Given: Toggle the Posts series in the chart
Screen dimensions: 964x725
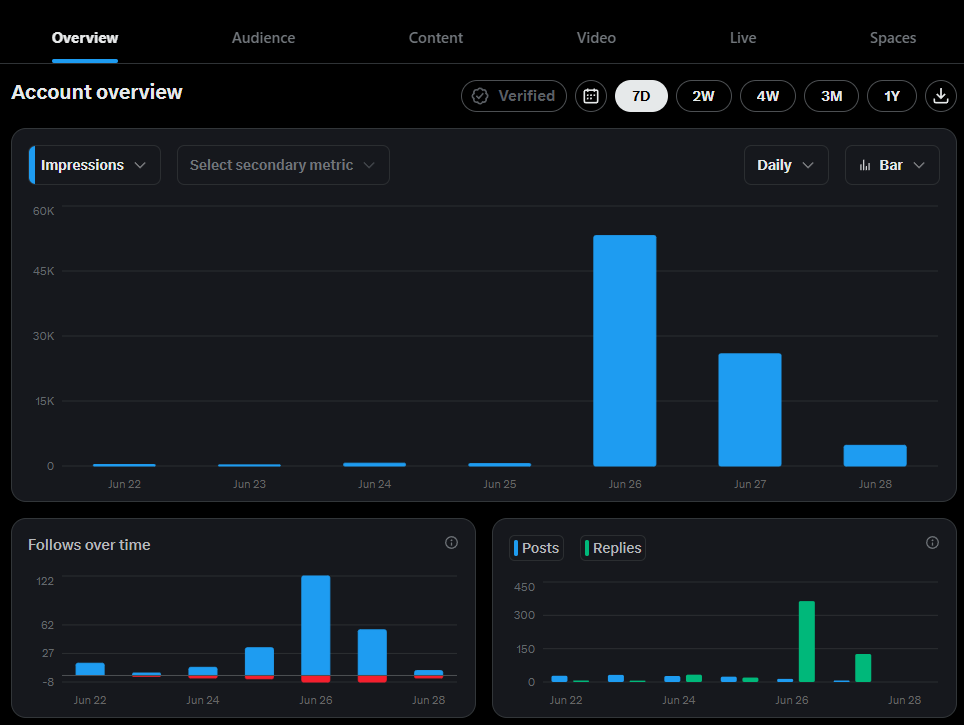Looking at the screenshot, I should (537, 548).
